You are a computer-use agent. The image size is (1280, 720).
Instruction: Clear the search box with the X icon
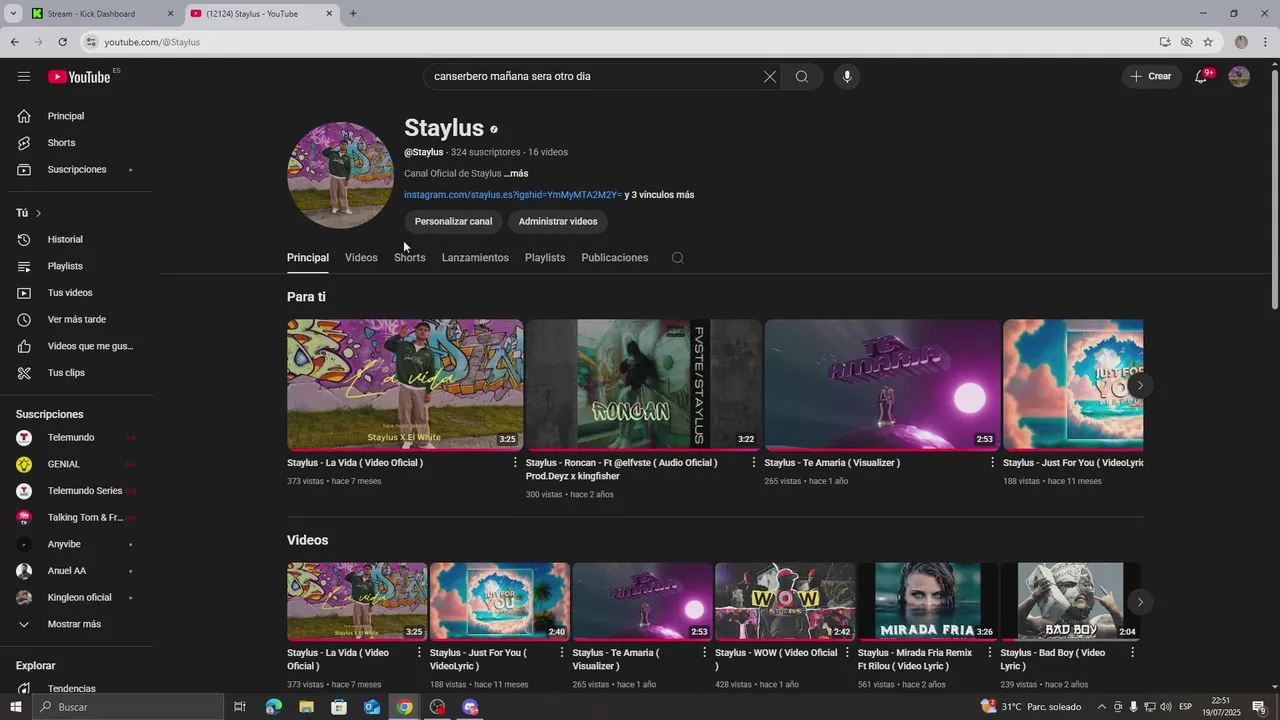tap(770, 77)
